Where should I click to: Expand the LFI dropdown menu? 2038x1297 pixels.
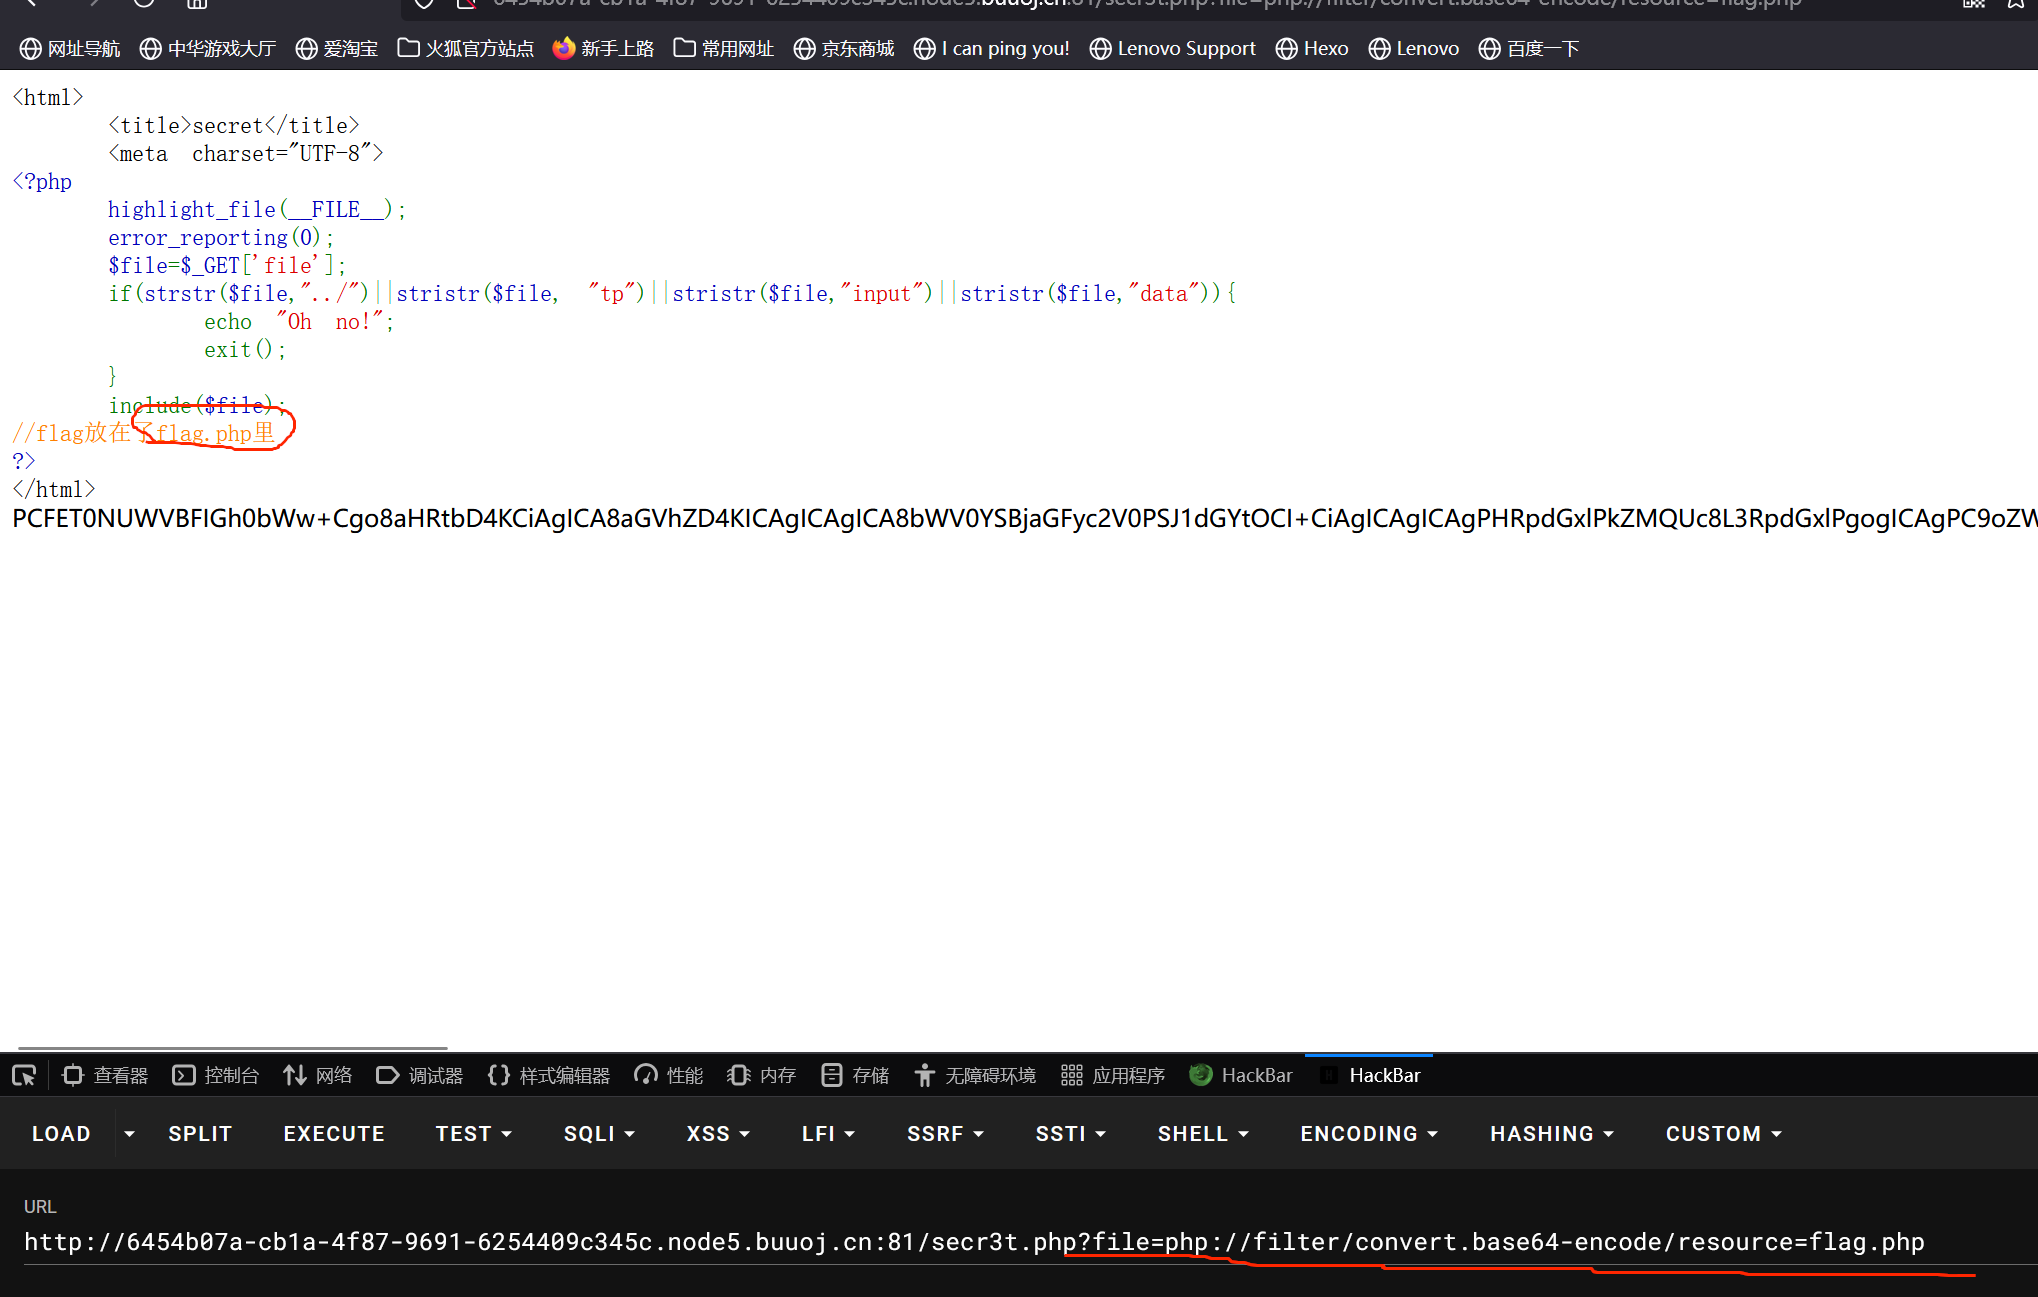pos(828,1134)
